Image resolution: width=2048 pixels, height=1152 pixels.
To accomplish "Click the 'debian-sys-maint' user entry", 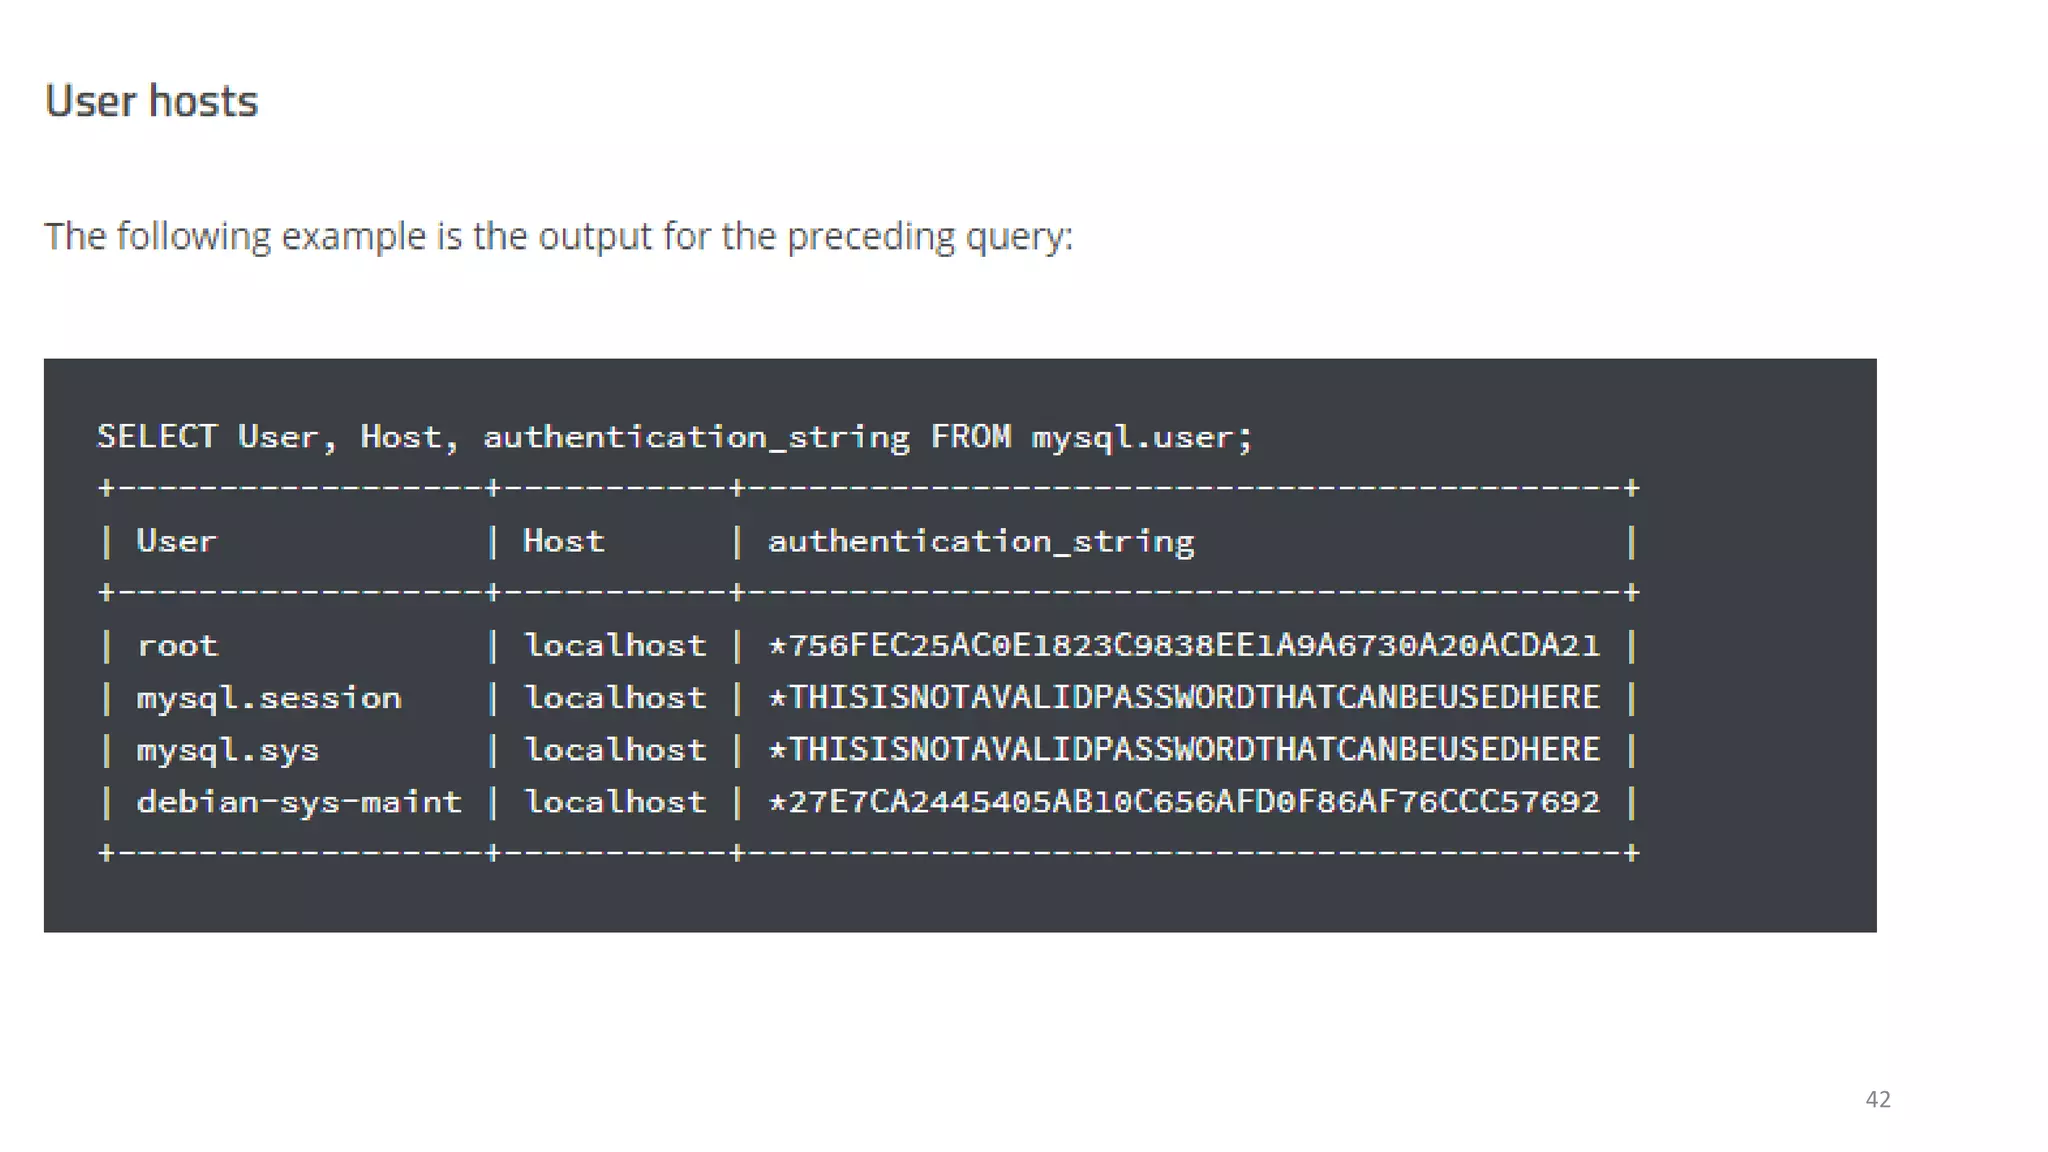I will [299, 802].
